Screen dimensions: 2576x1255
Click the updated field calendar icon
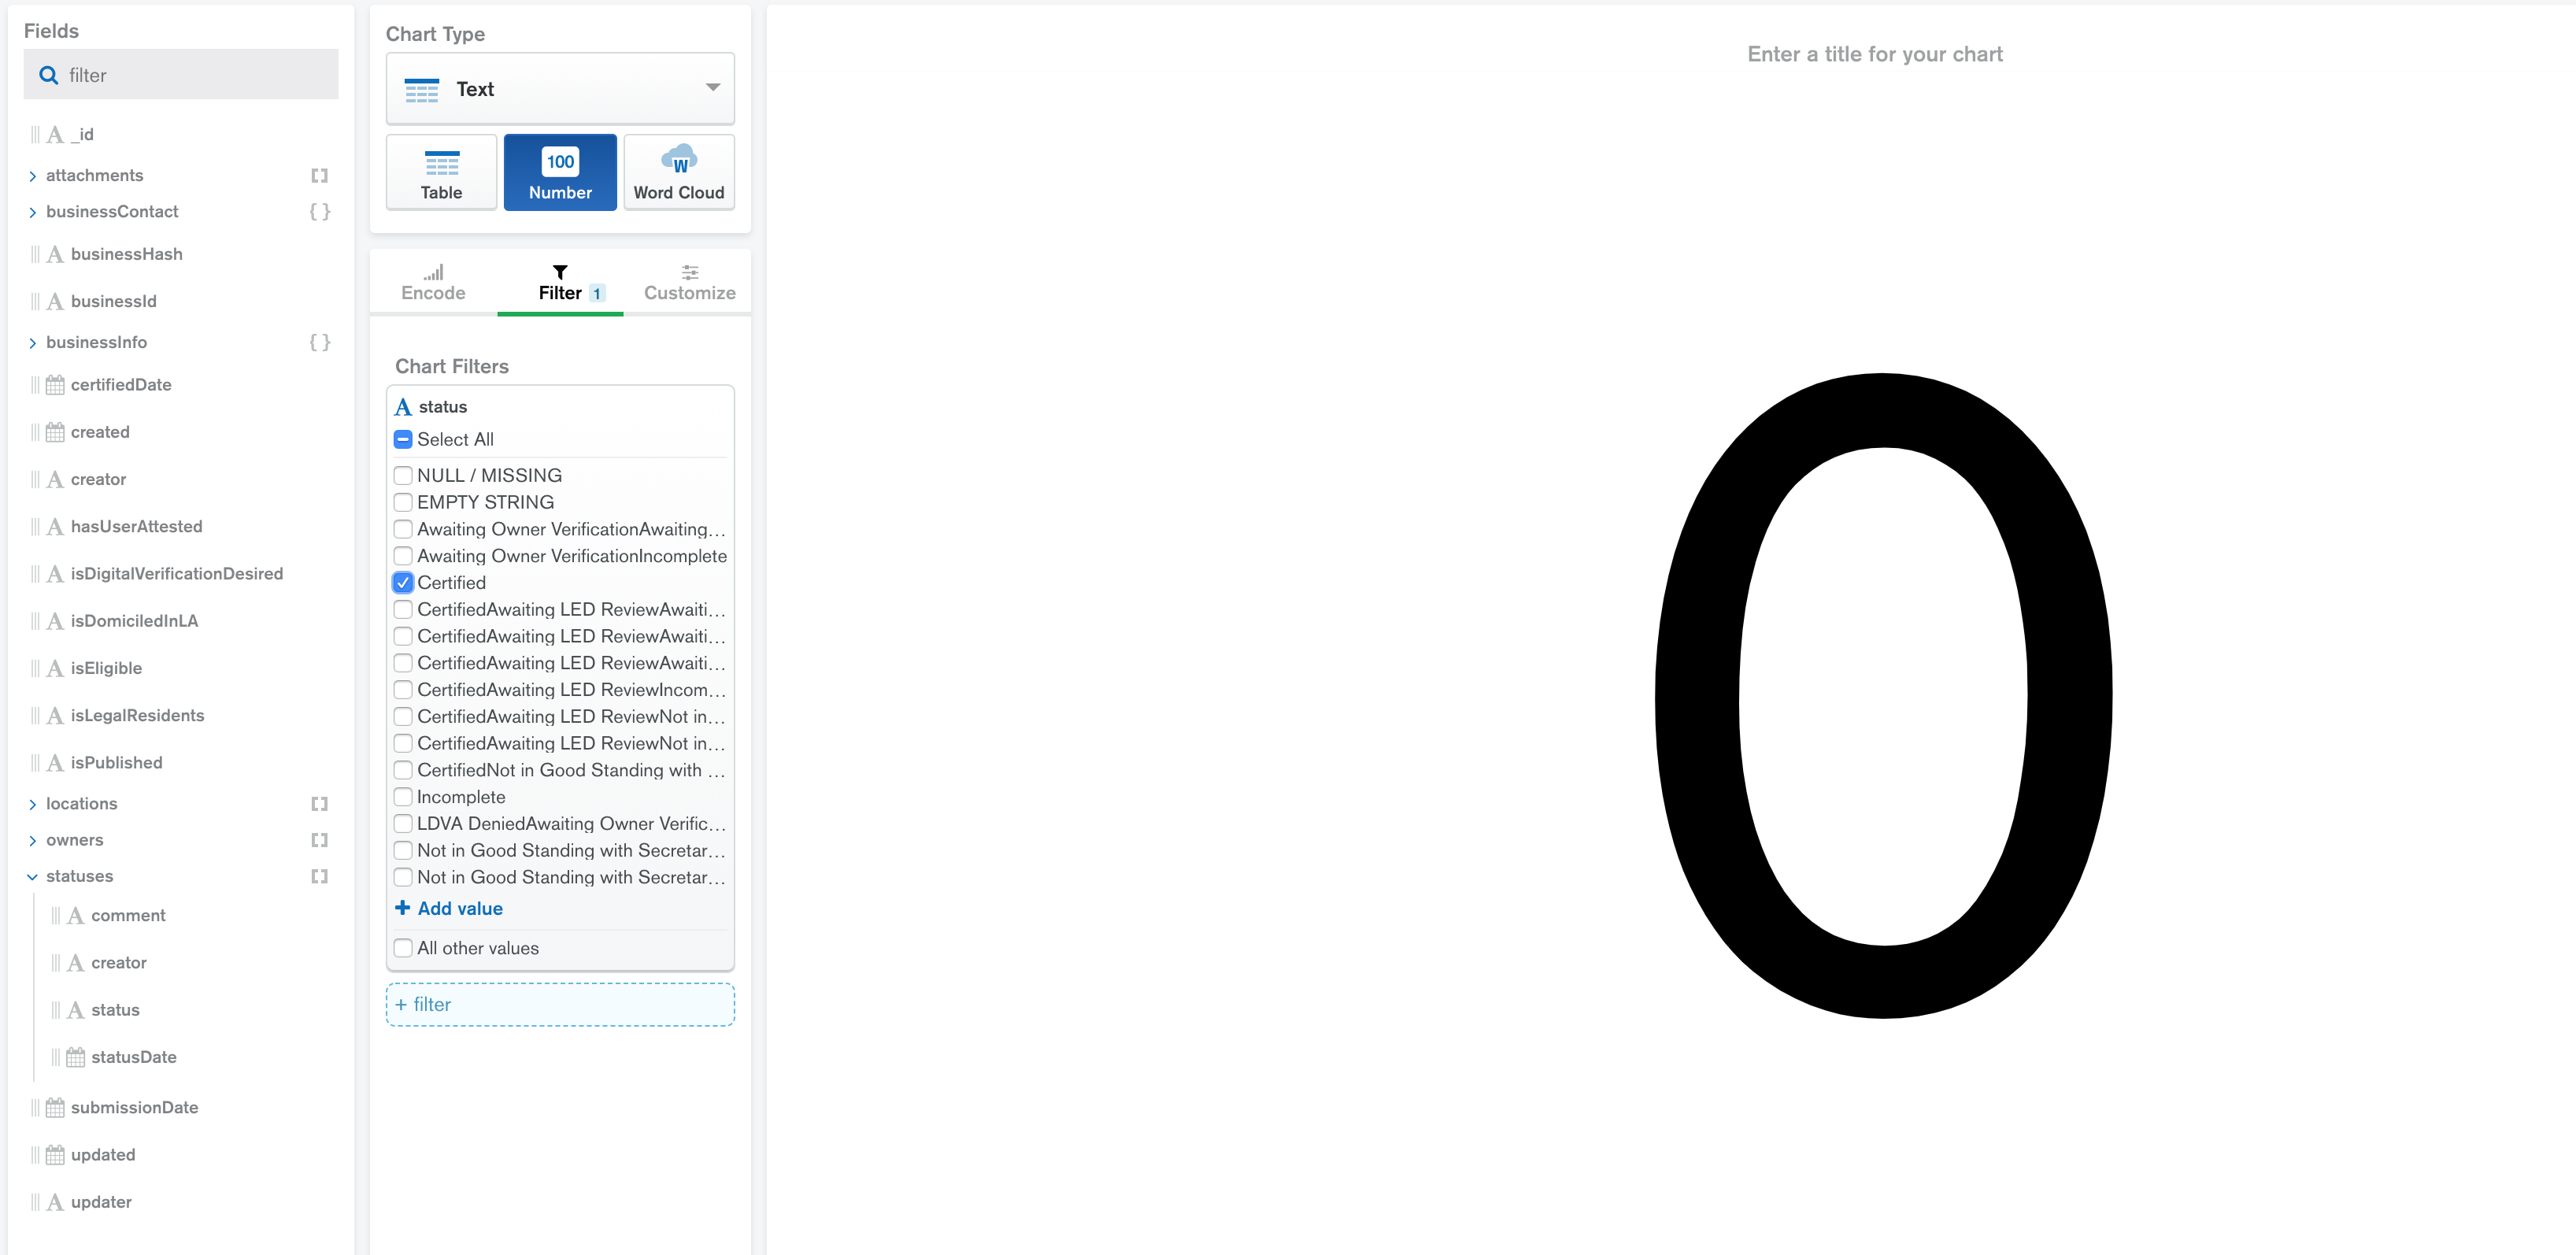(x=55, y=1155)
